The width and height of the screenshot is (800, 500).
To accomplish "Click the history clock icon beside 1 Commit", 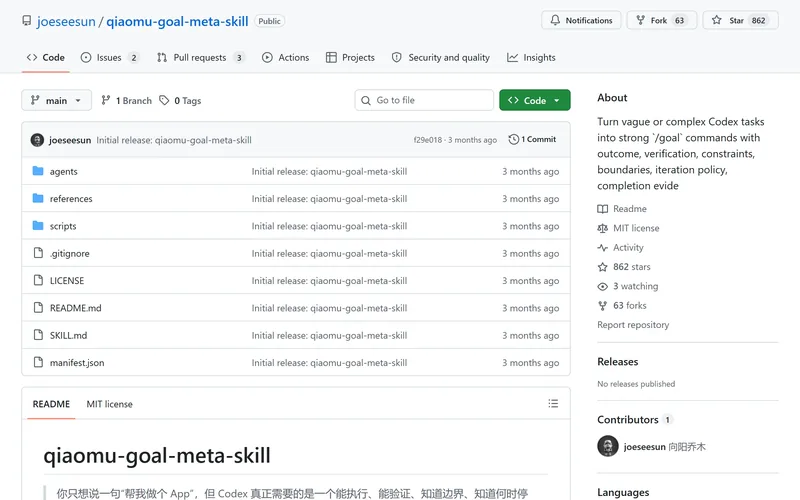I will click(513, 139).
